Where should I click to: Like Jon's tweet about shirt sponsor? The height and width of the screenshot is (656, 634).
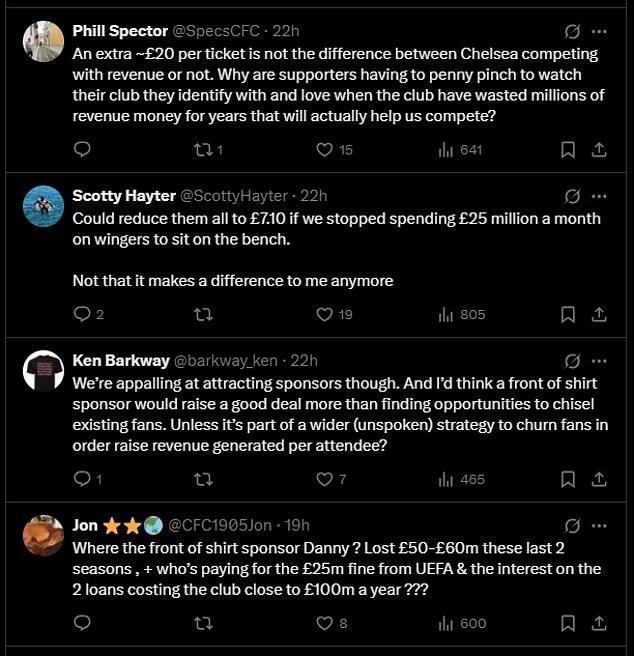click(x=324, y=624)
